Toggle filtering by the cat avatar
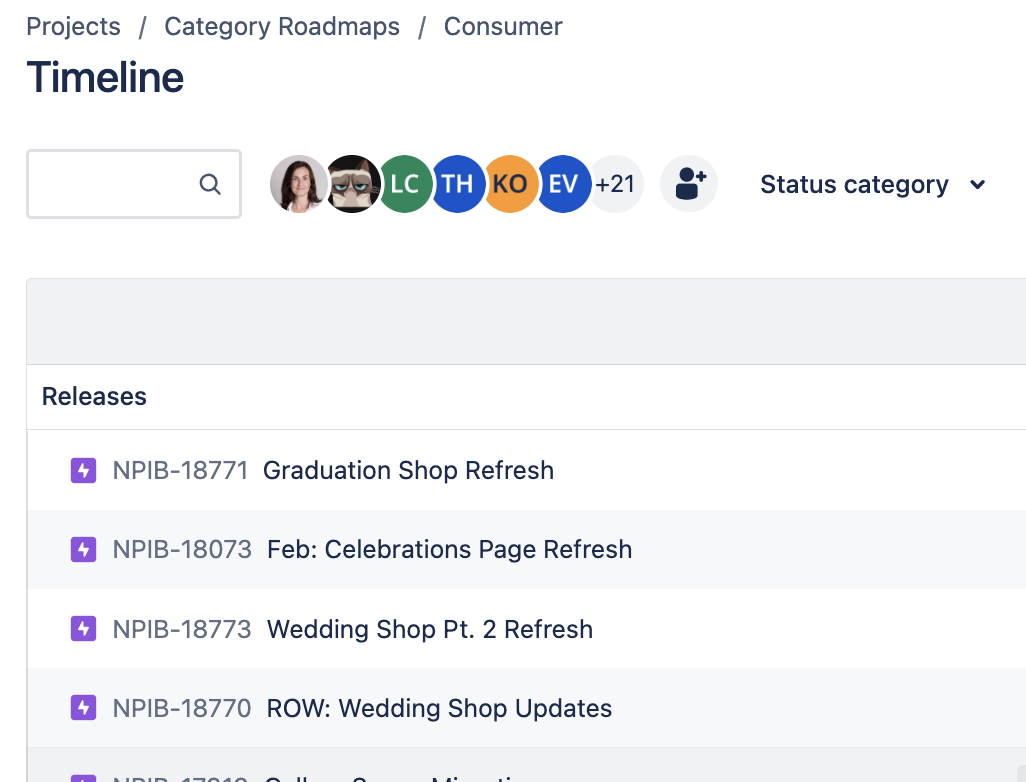 [351, 184]
